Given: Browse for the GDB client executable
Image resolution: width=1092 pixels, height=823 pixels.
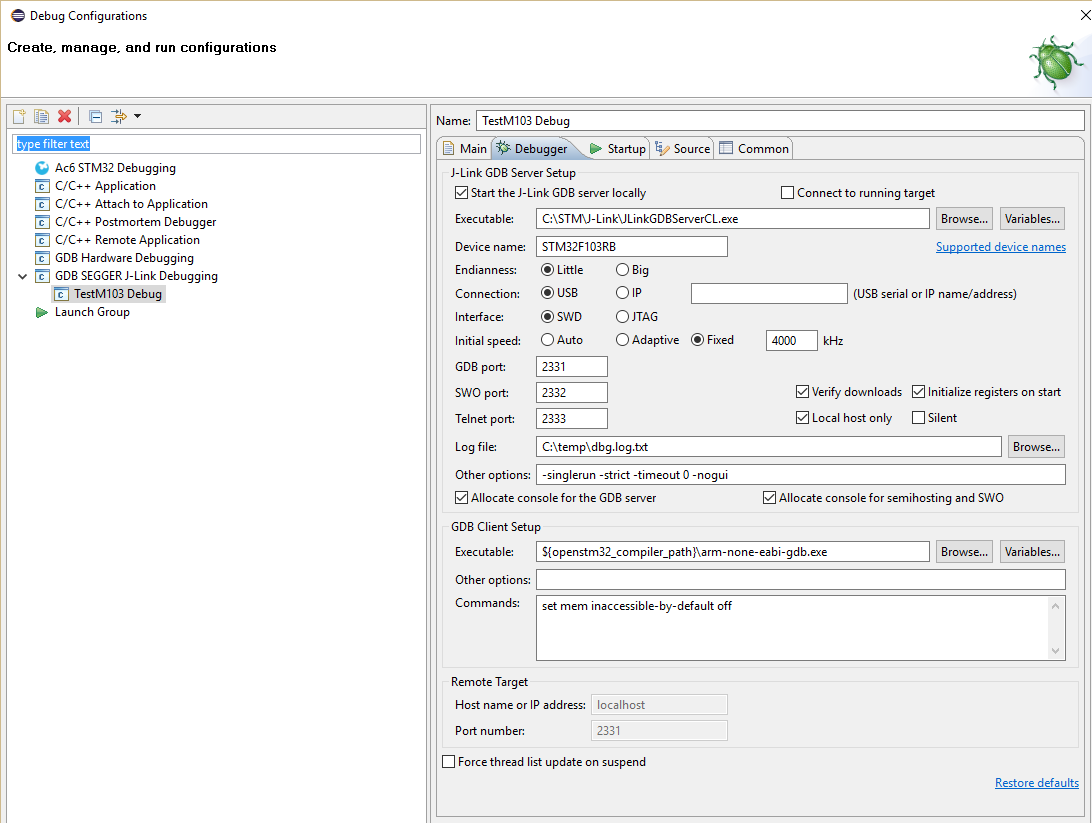Looking at the screenshot, I should (x=964, y=551).
